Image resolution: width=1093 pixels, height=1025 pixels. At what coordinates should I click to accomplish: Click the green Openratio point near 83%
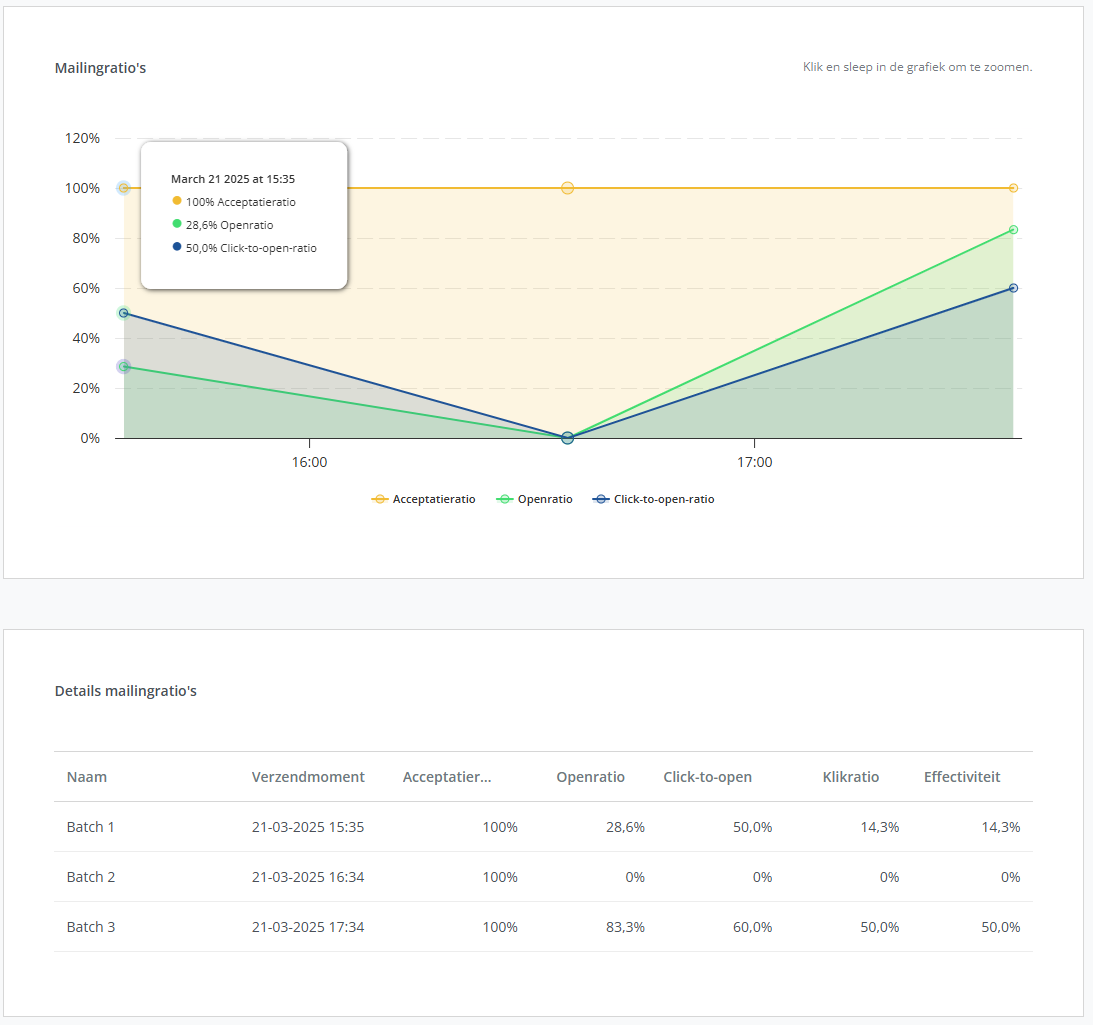tap(1013, 230)
